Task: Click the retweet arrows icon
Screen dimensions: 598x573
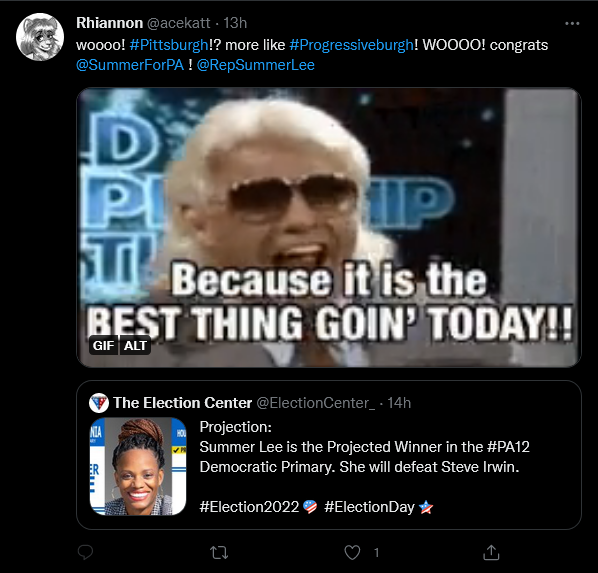Action: pyautogui.click(x=219, y=552)
